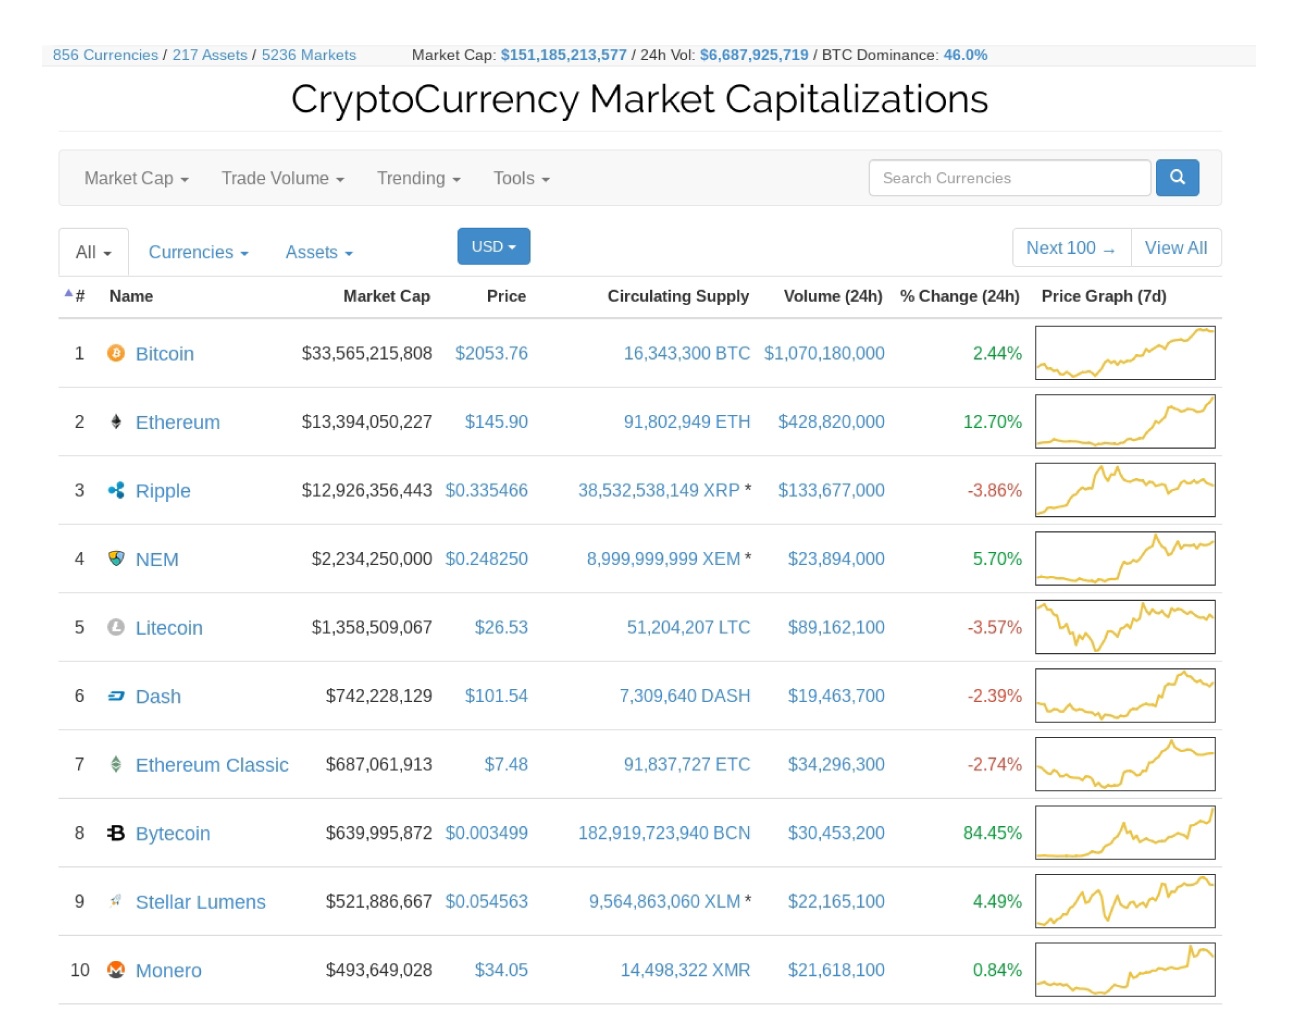
Task: Open the Litecoin name link
Action: (169, 628)
